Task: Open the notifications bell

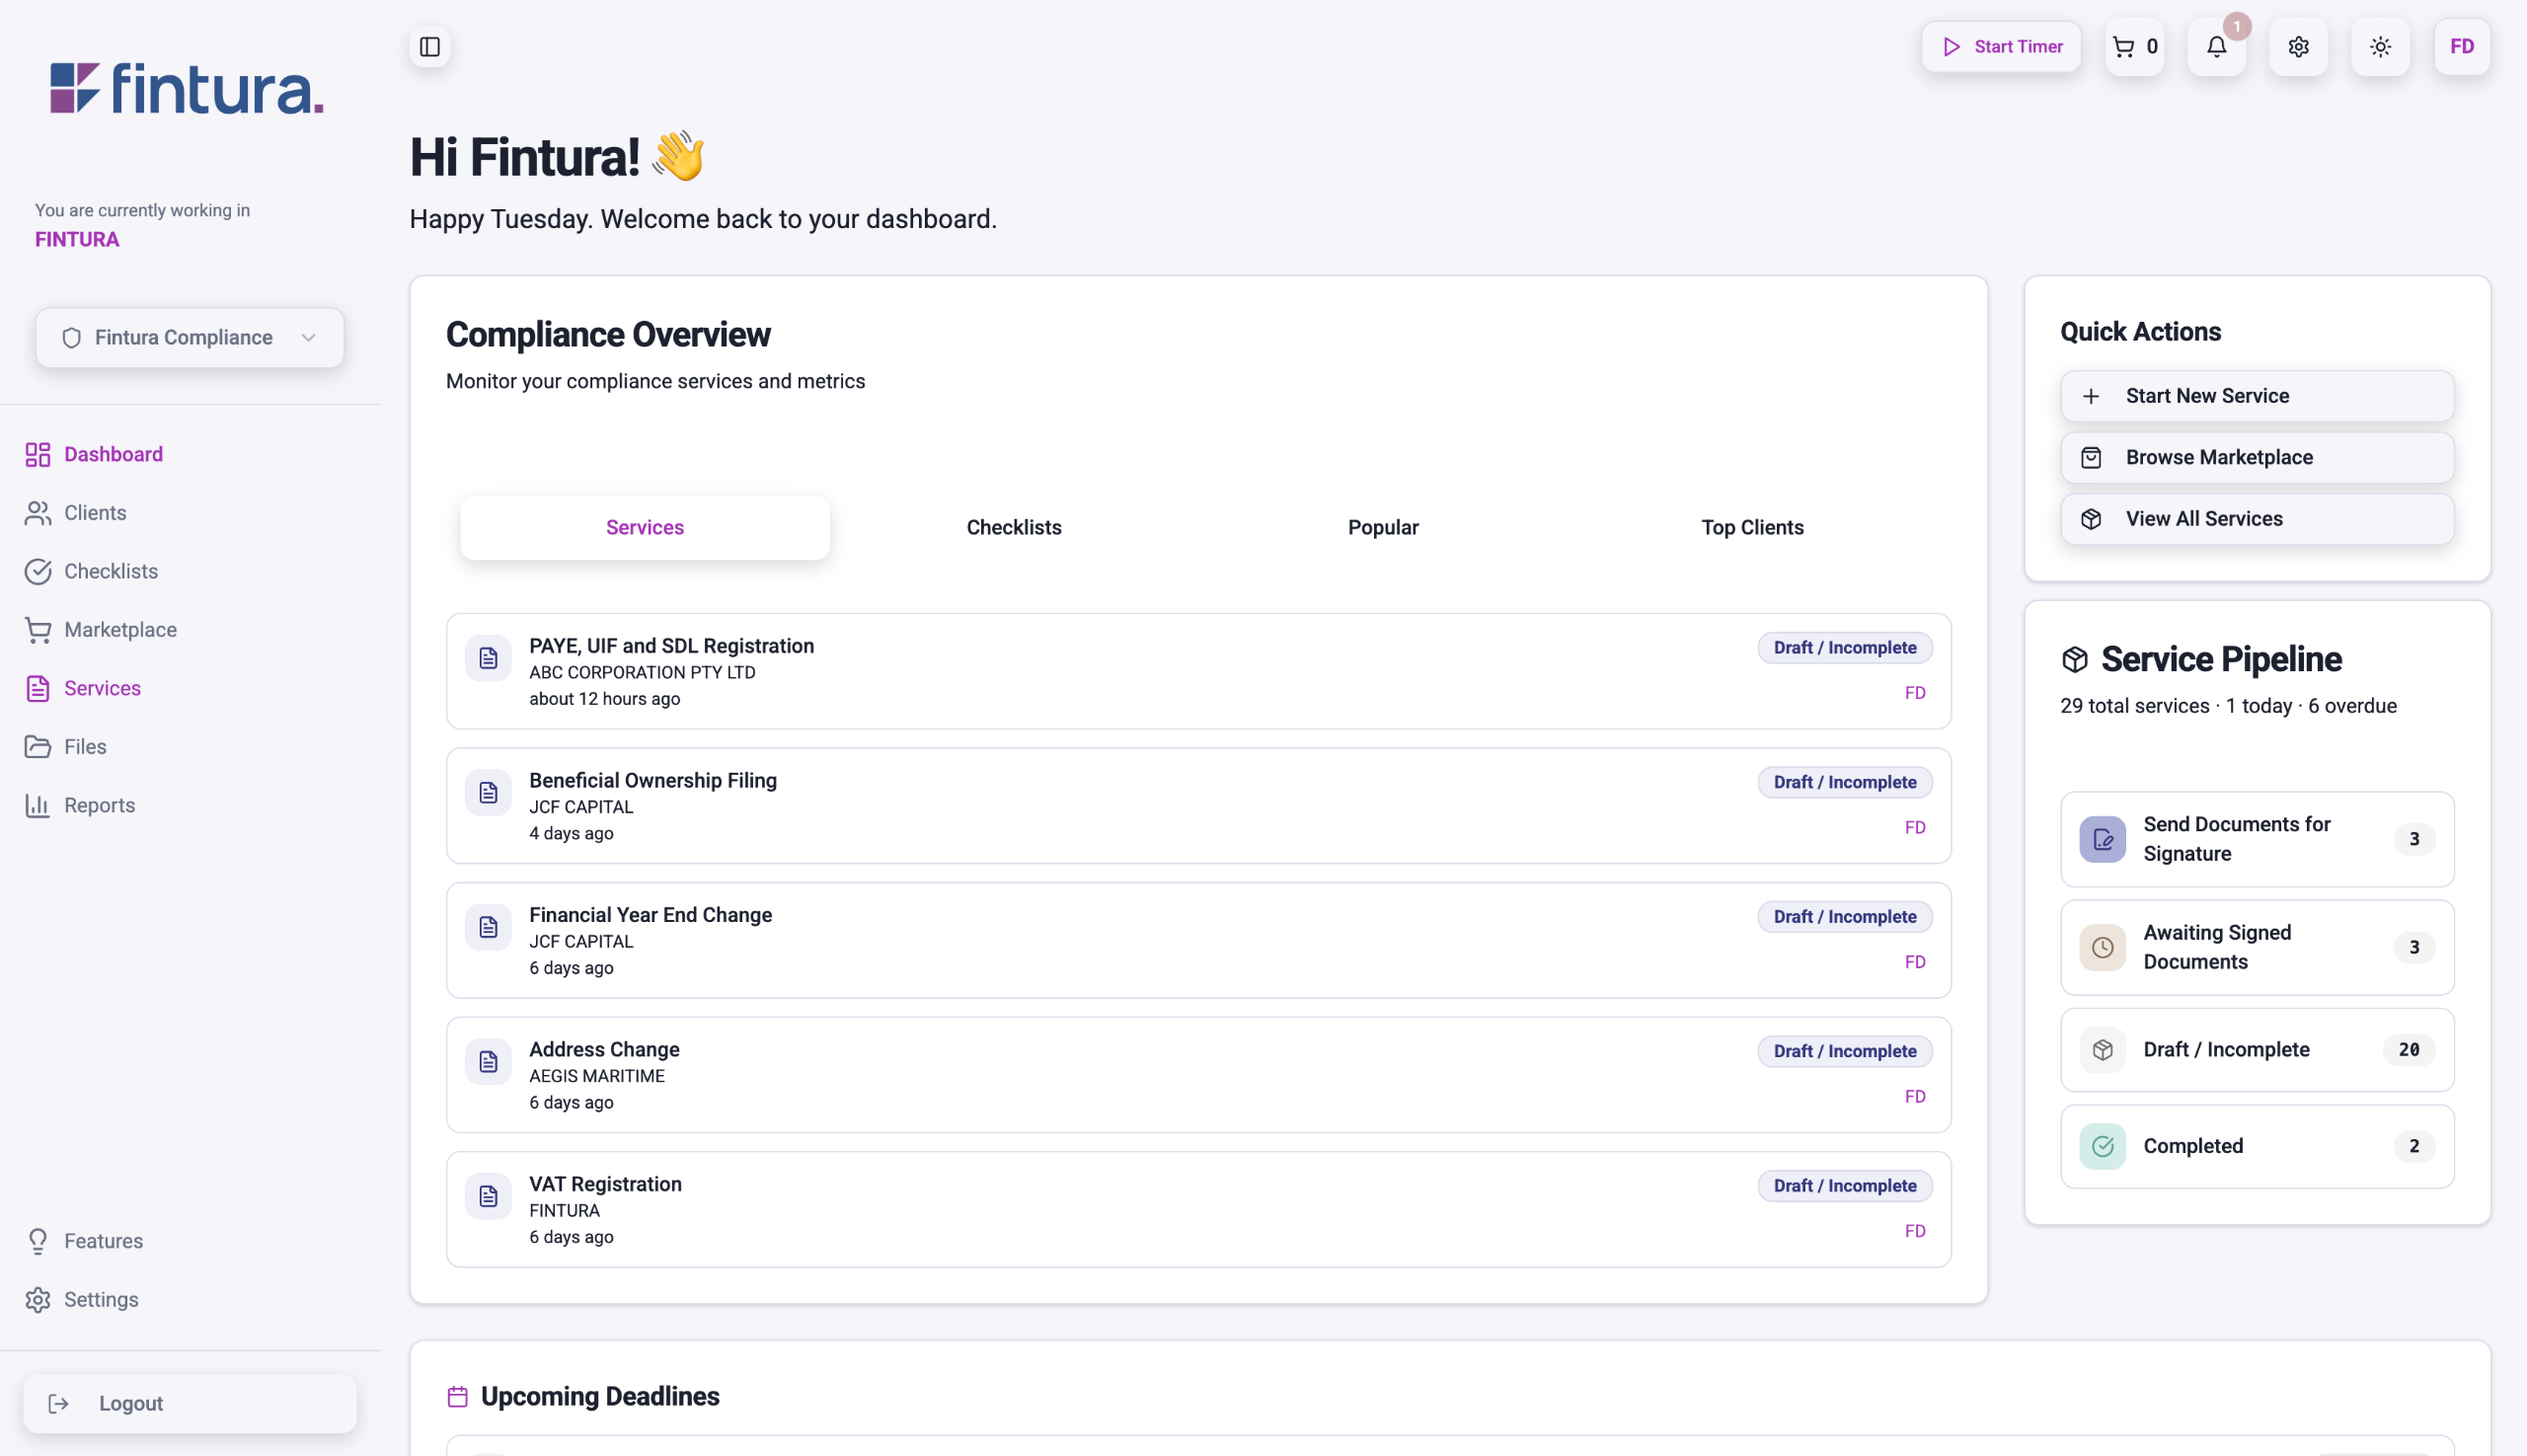Action: pos(2216,47)
